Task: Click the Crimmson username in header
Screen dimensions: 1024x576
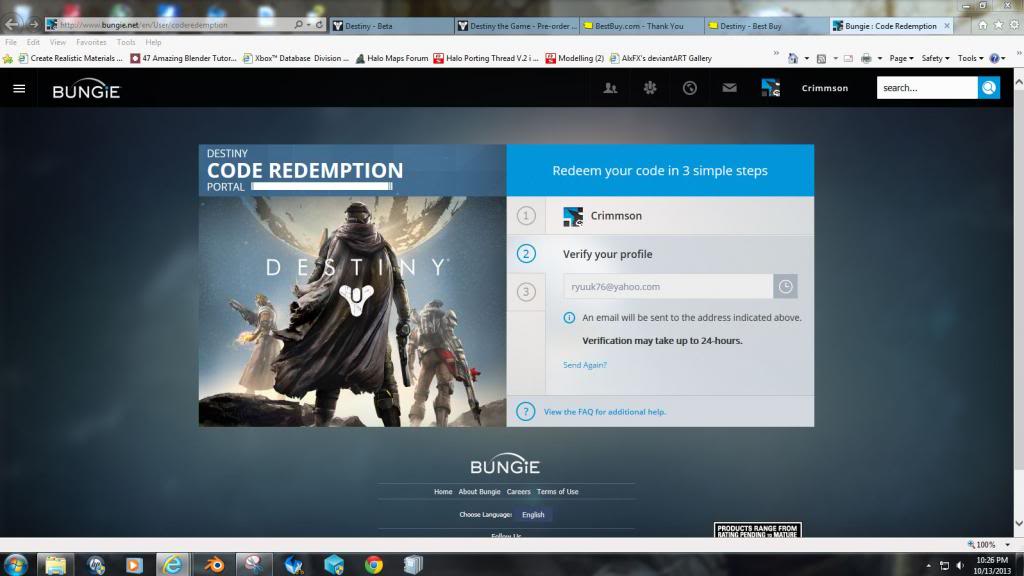Action: coord(825,88)
